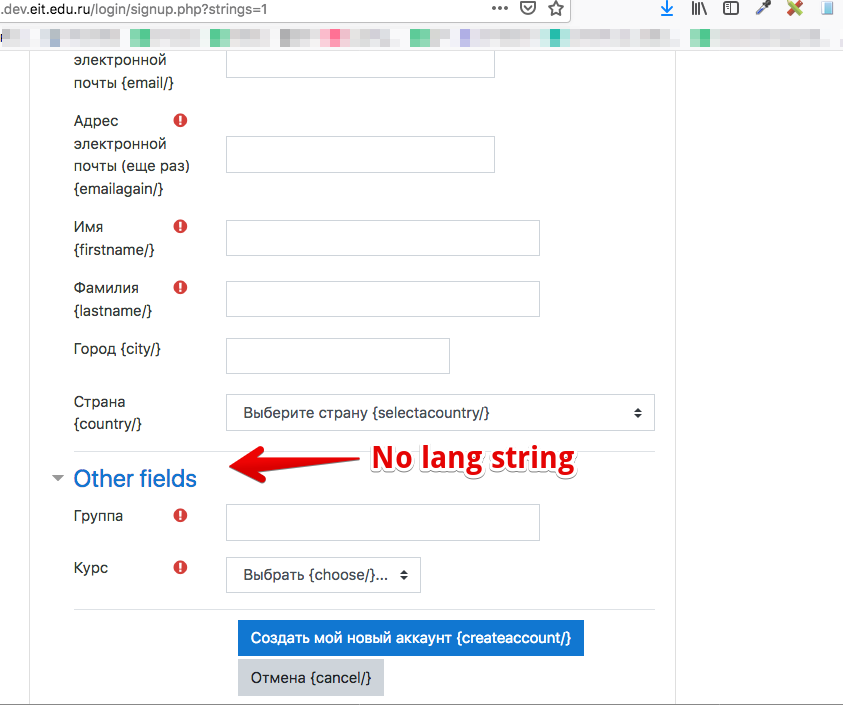
Task: Click the email address input field
Action: coord(360,65)
